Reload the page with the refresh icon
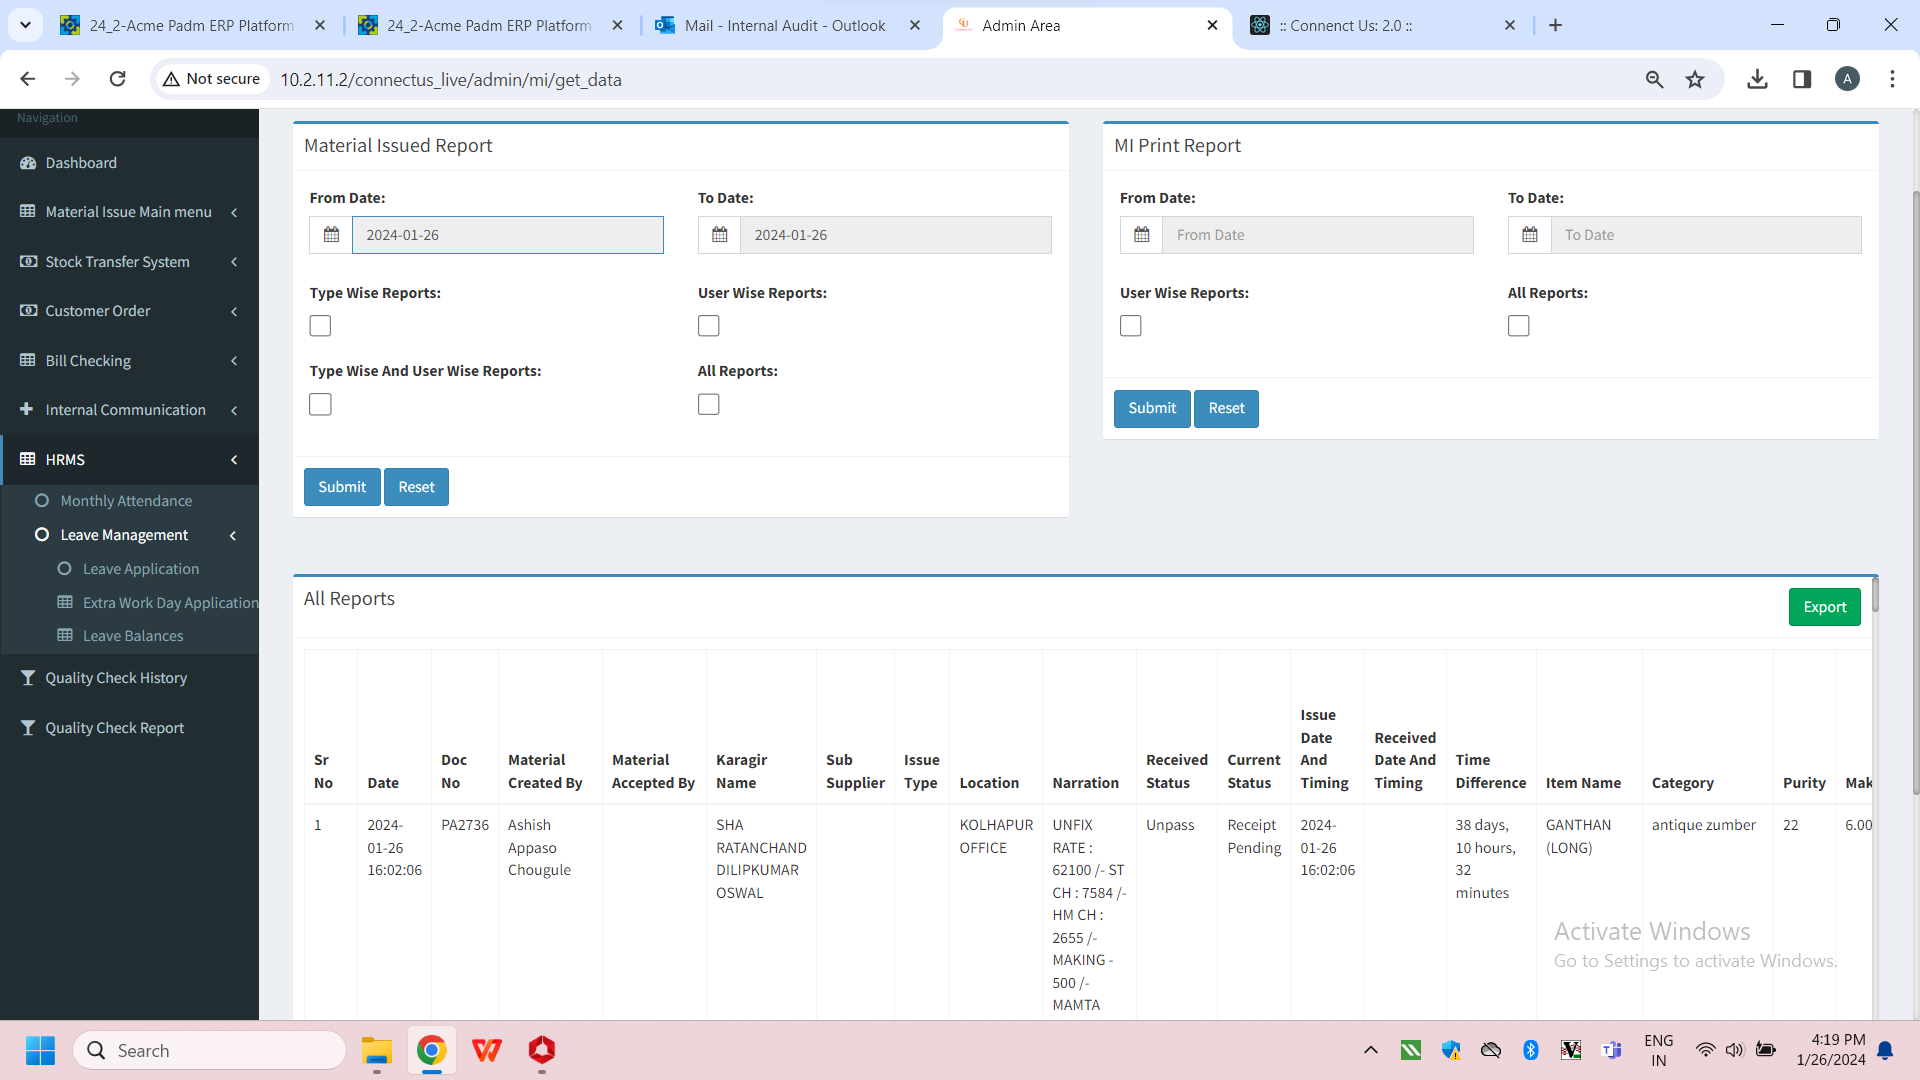Screen dimensions: 1920x1080 pyautogui.click(x=117, y=79)
